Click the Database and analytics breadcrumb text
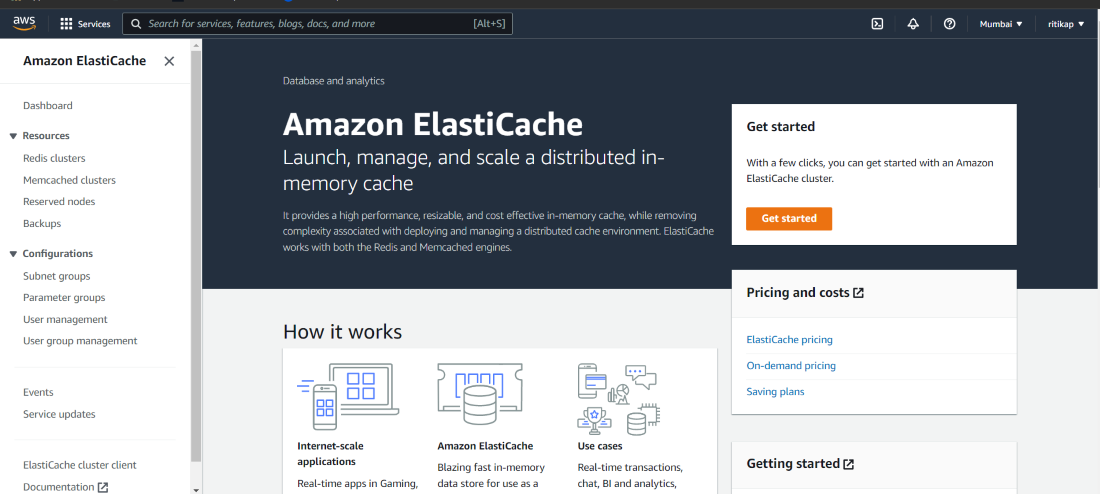Screen dimensions: 1100x494 333,81
